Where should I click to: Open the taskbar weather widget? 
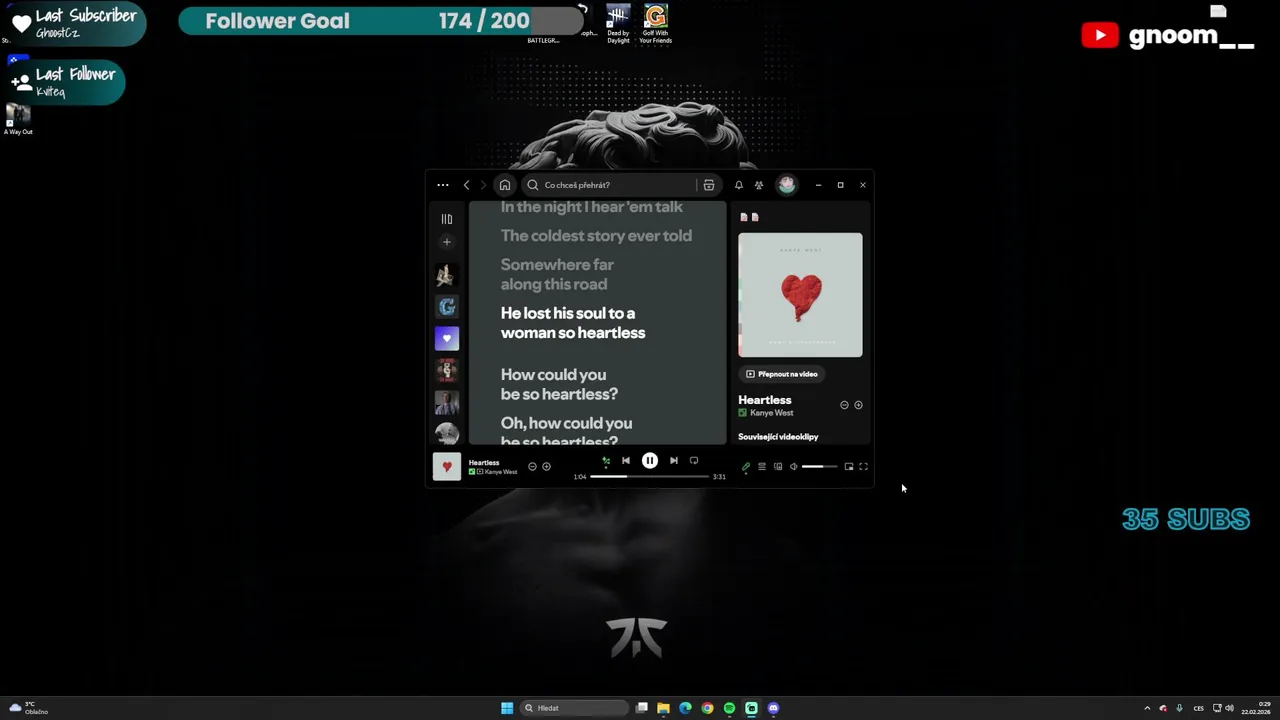26,708
